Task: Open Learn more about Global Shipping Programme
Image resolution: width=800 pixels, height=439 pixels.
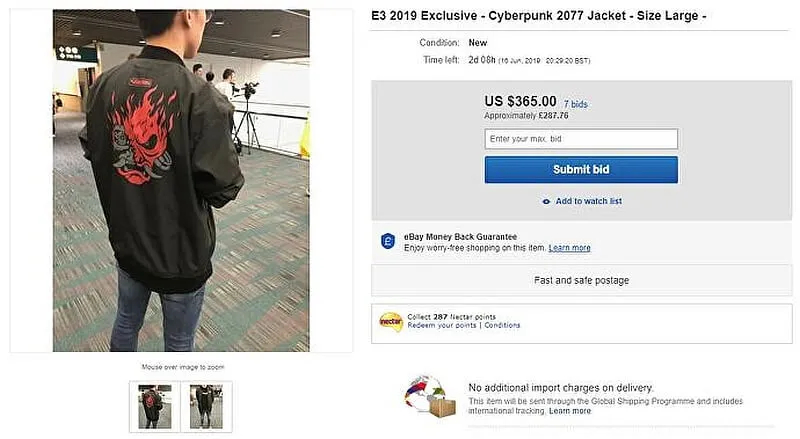Action: [x=569, y=411]
